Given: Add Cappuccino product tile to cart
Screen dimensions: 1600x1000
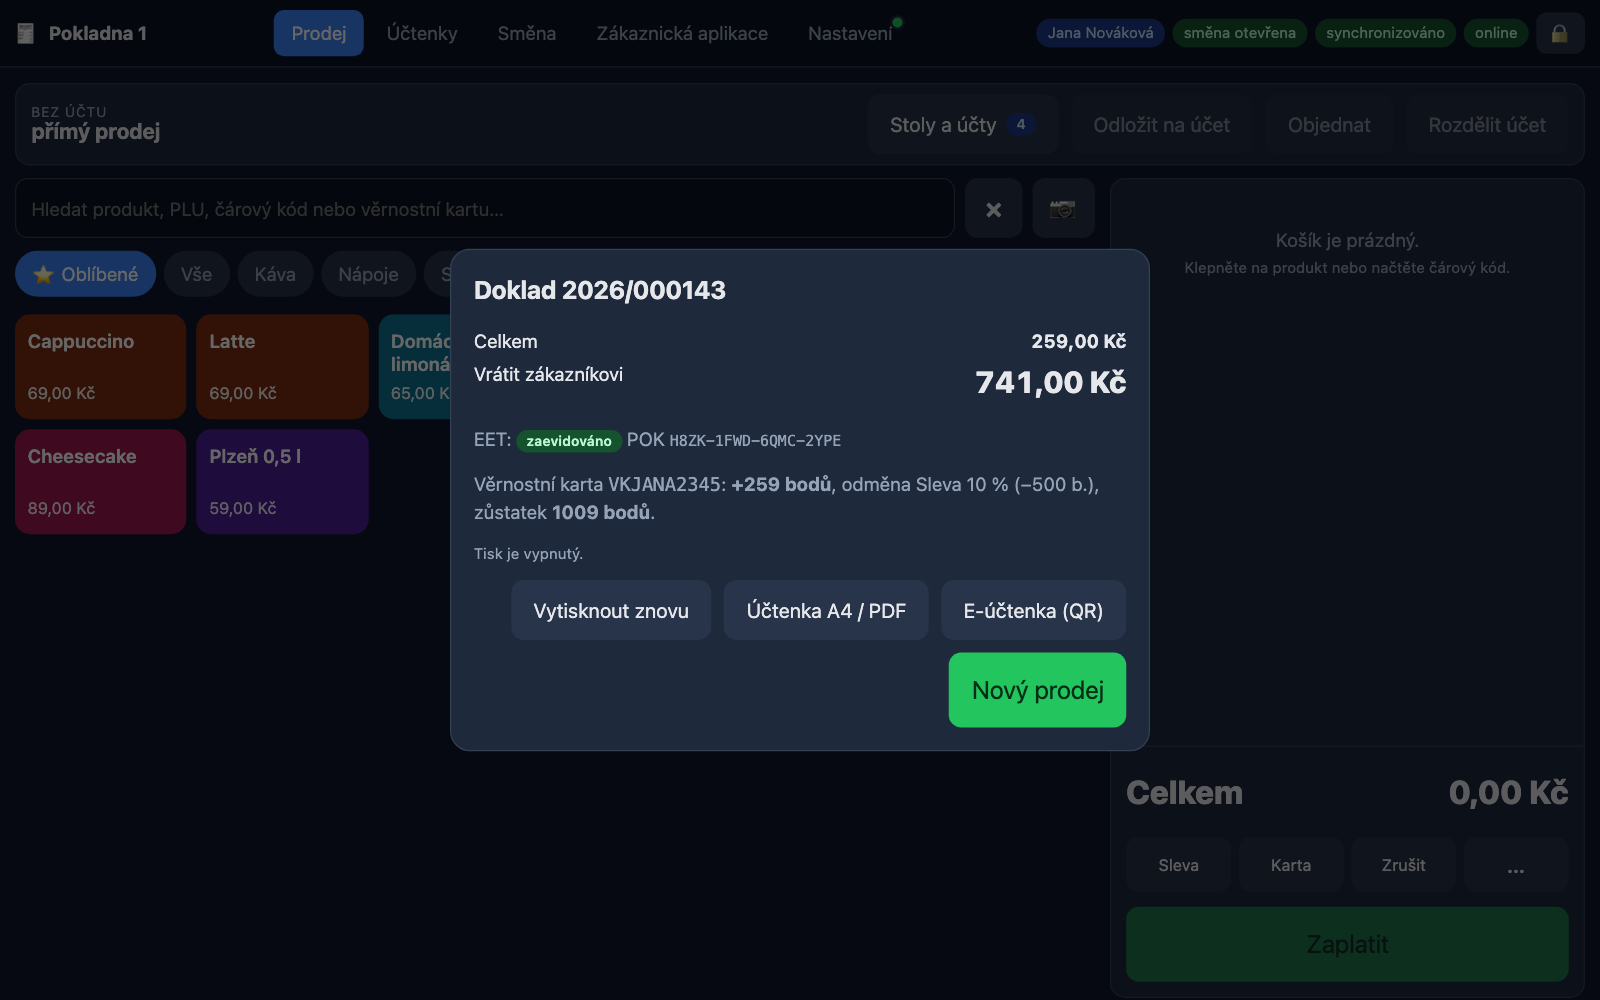Looking at the screenshot, I should pyautogui.click(x=100, y=367).
